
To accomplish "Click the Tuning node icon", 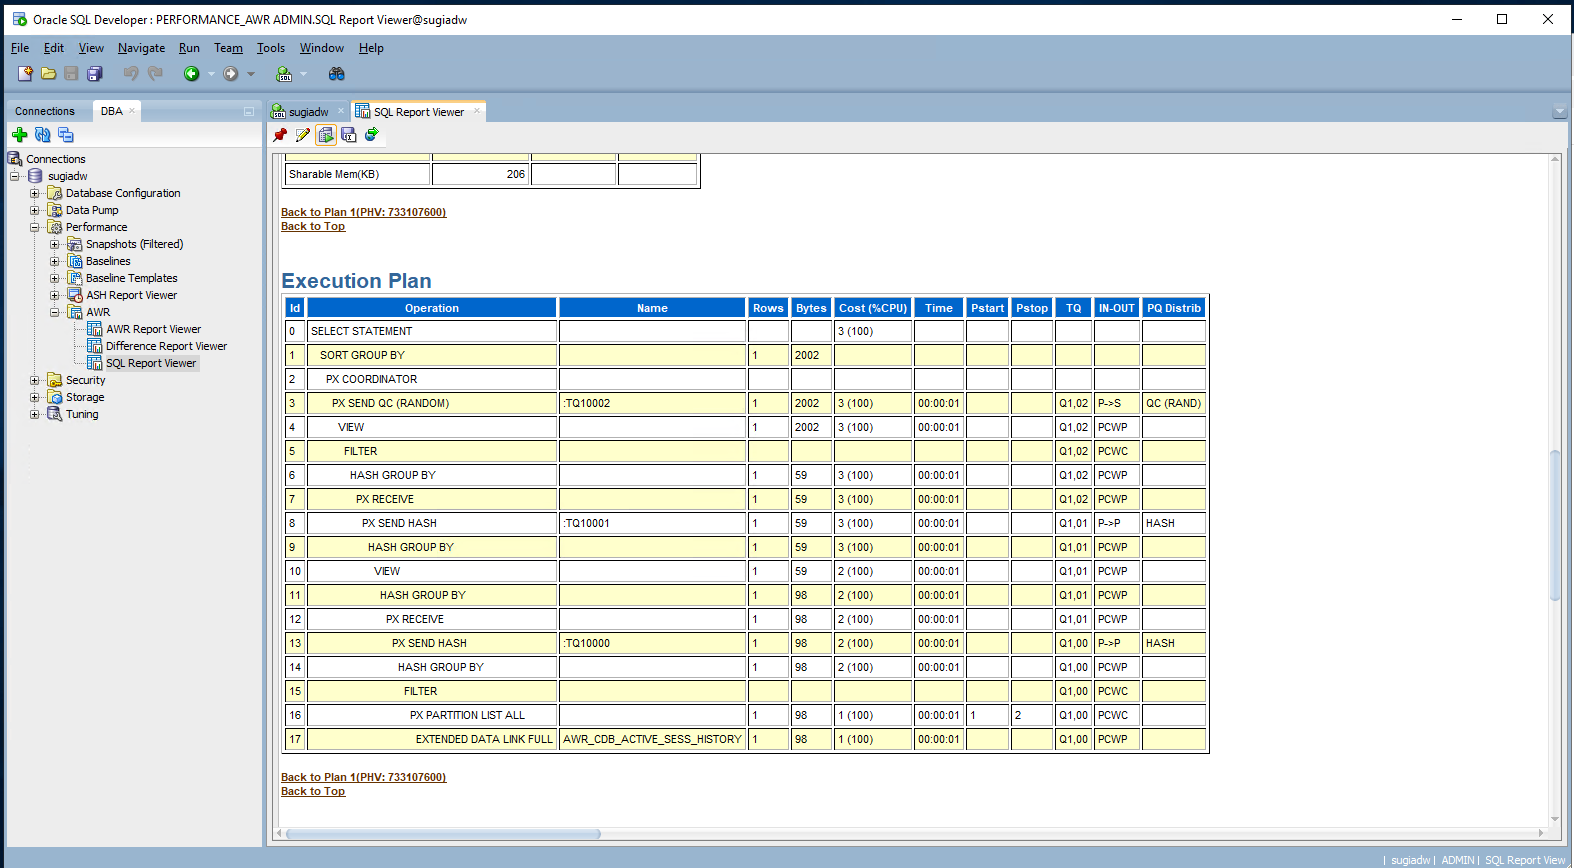I will click(x=55, y=414).
